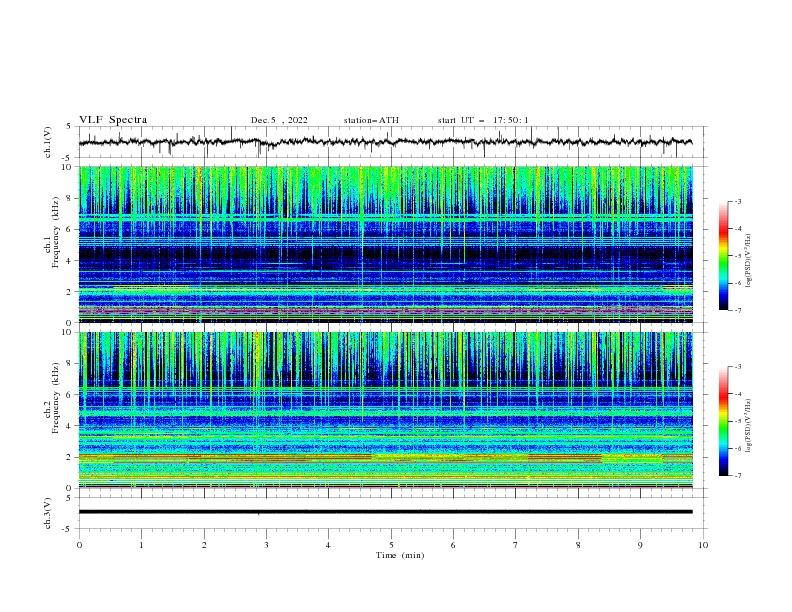Select the "start UT = 17:50: 1" text
The width and height of the screenshot is (792, 612).
(x=483, y=120)
